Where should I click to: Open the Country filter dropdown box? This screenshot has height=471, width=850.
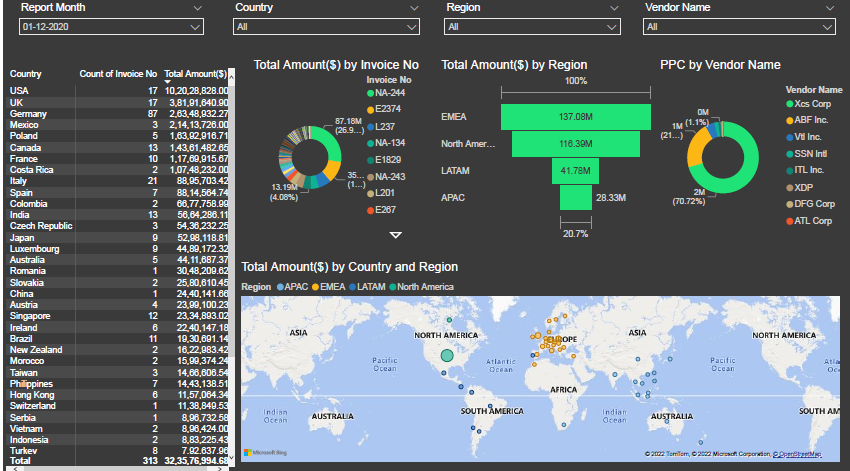click(x=326, y=27)
